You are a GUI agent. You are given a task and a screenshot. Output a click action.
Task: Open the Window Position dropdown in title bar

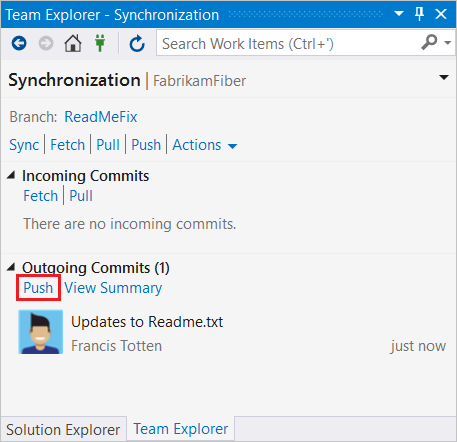coord(399,14)
